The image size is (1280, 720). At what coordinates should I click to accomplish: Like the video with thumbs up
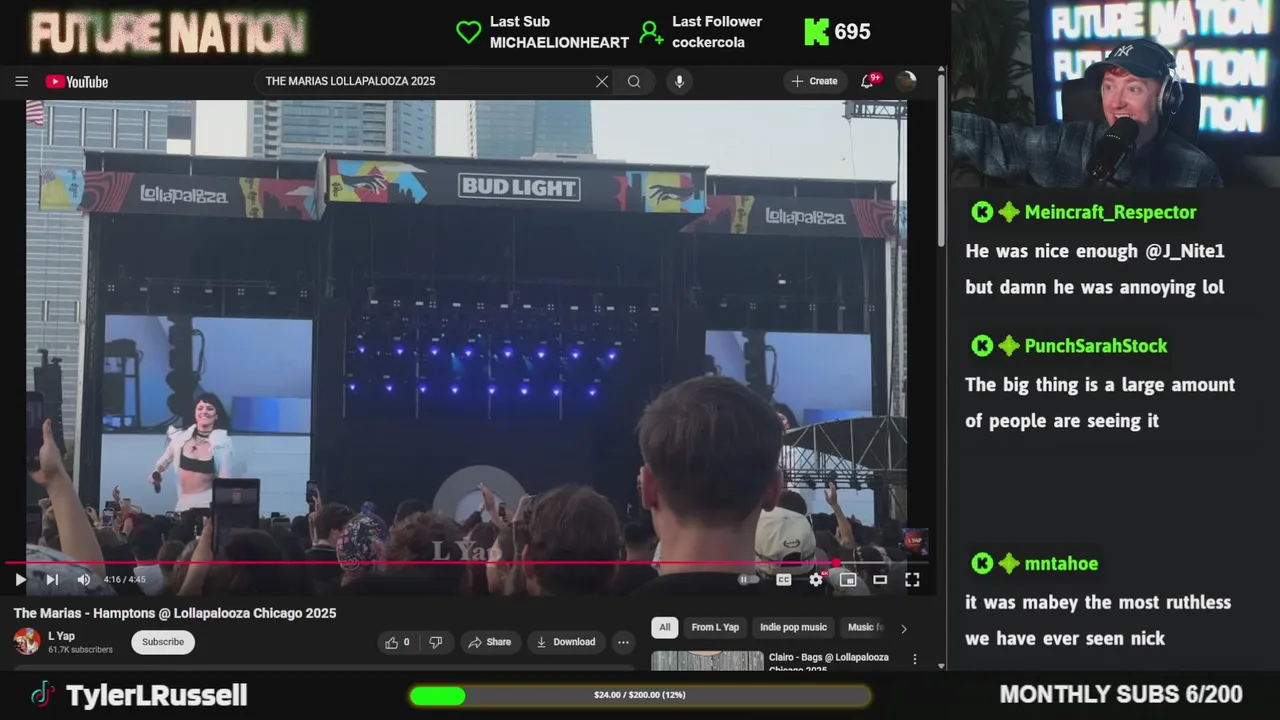[398, 642]
